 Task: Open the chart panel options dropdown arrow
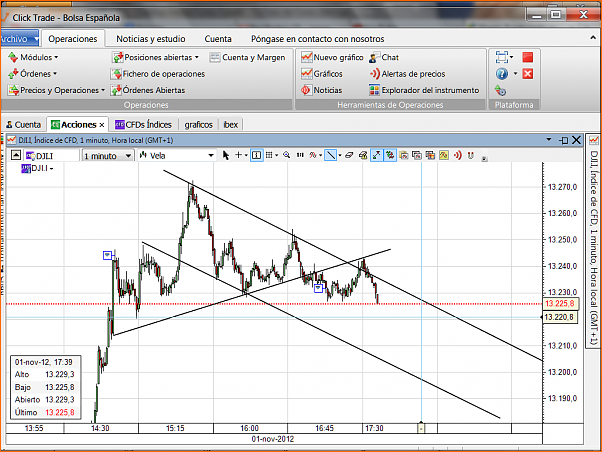click(549, 140)
